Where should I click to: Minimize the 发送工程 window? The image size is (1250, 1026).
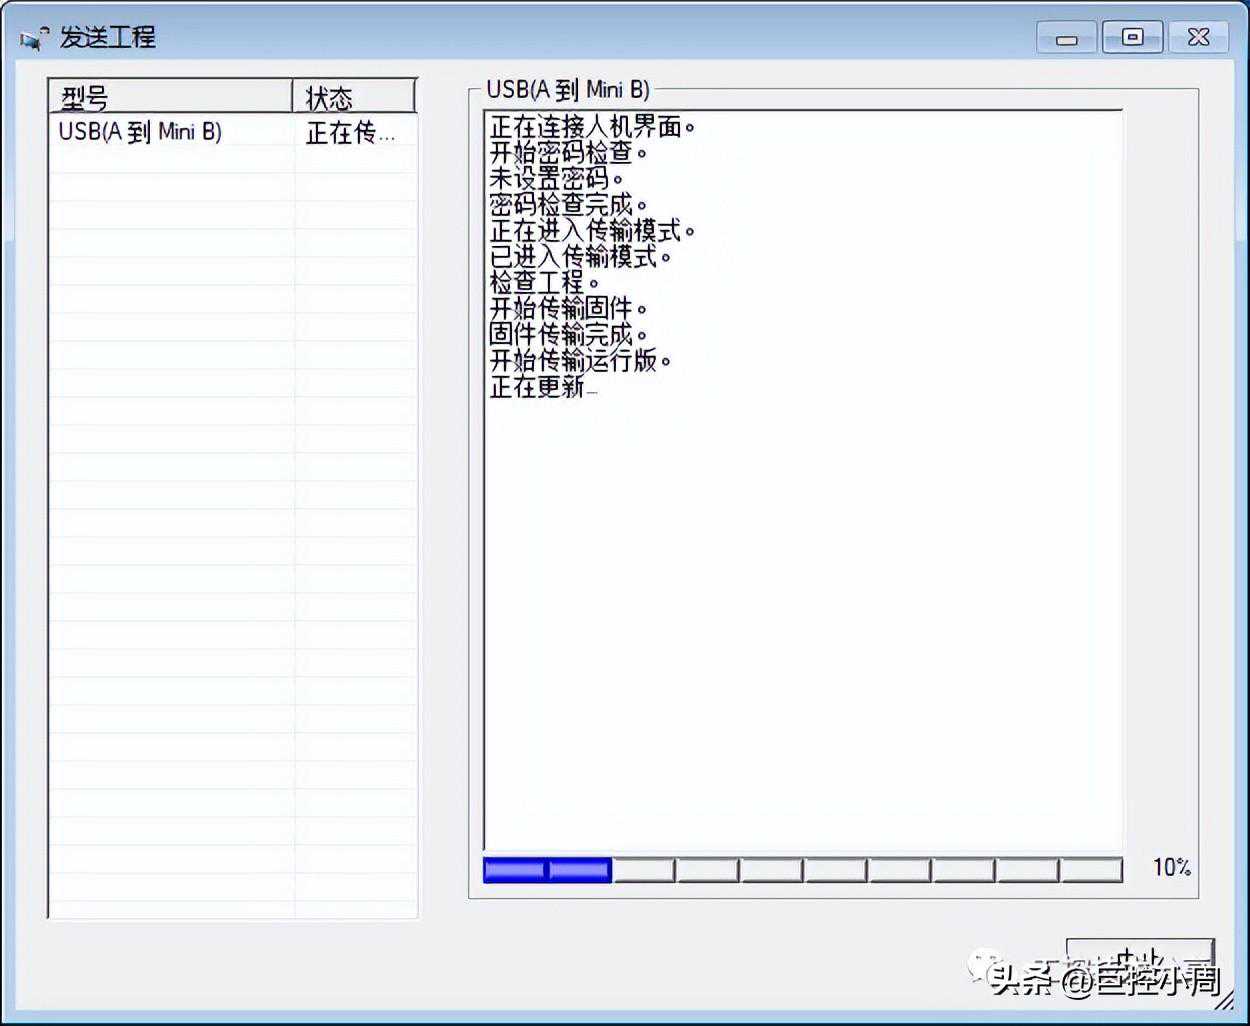(1067, 39)
